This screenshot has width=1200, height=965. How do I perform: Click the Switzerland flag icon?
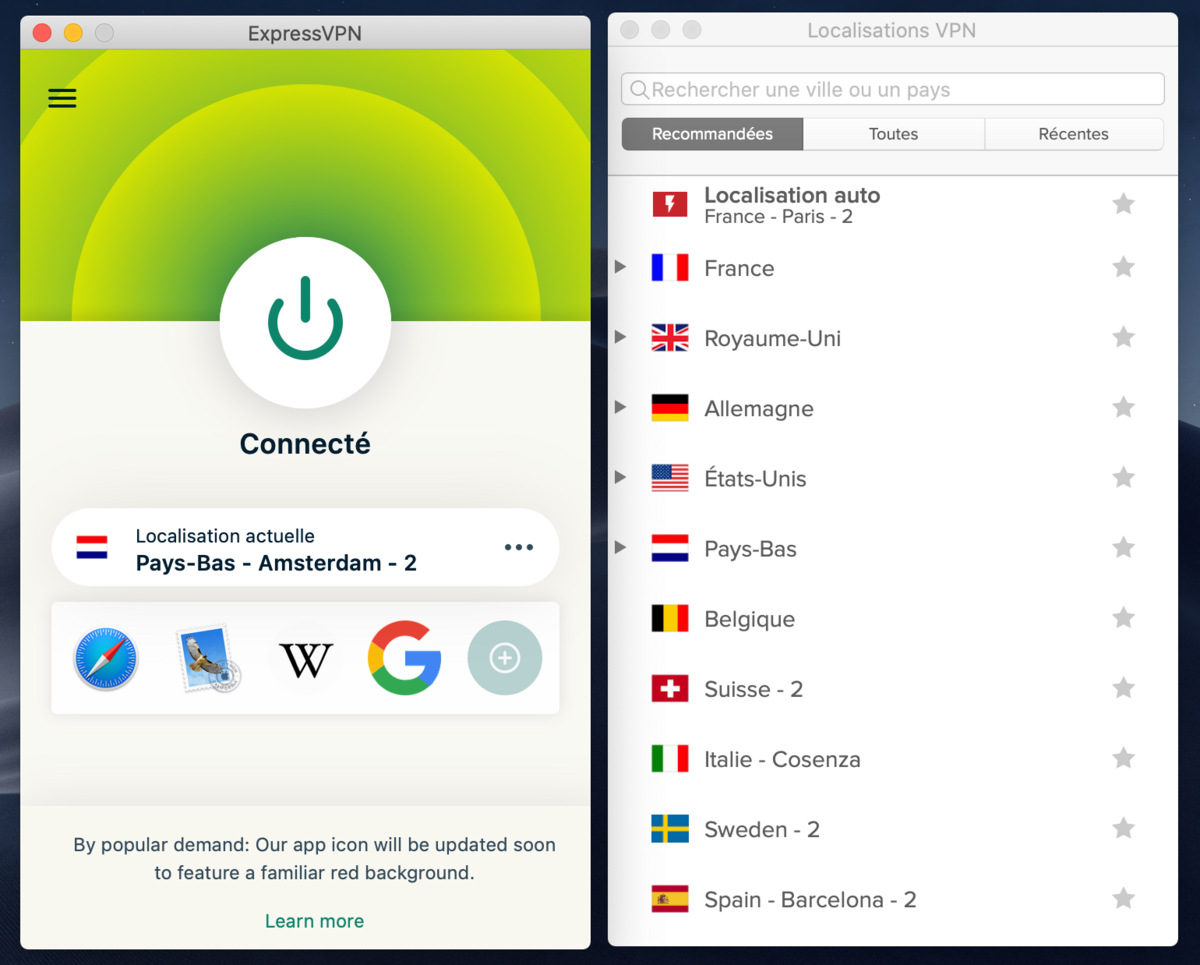[670, 689]
